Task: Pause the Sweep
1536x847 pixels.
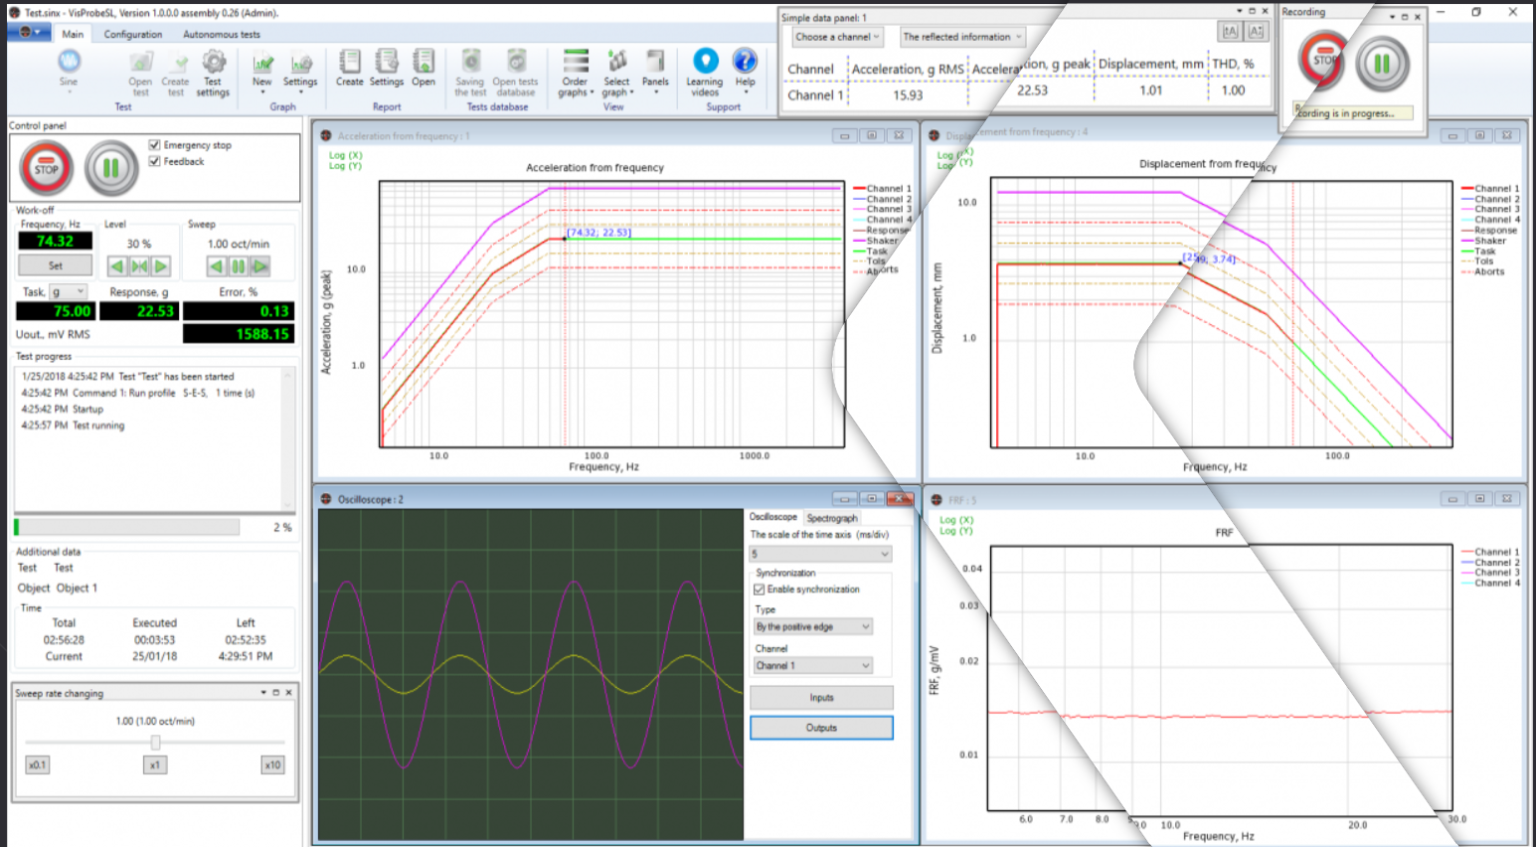Action: click(x=239, y=266)
